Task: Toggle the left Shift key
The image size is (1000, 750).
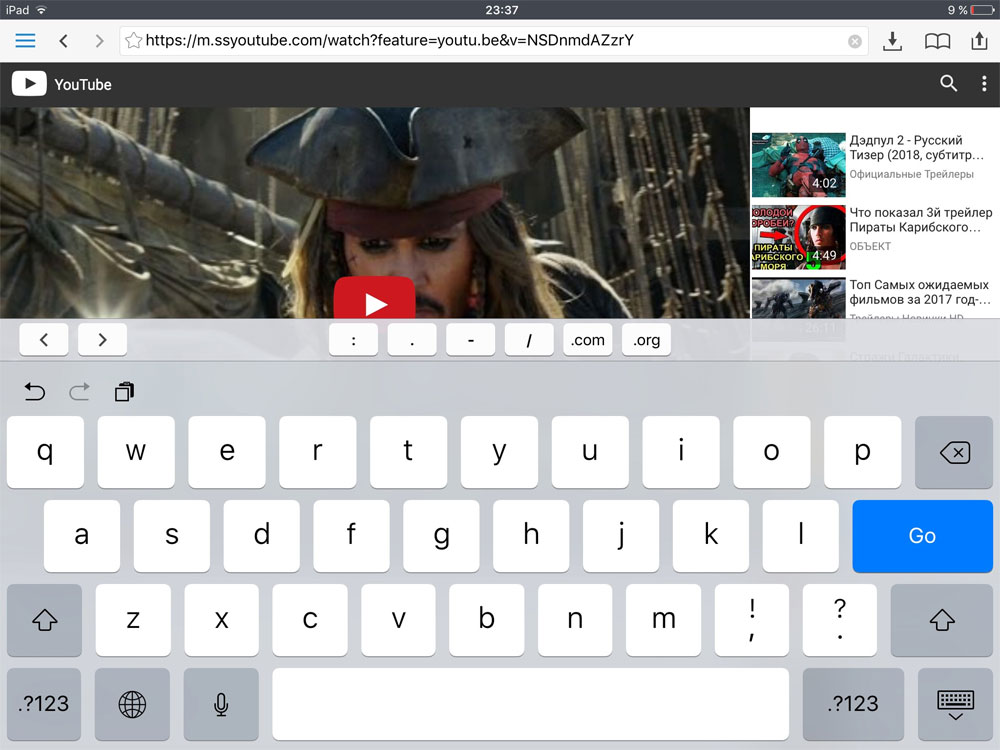Action: (x=45, y=620)
